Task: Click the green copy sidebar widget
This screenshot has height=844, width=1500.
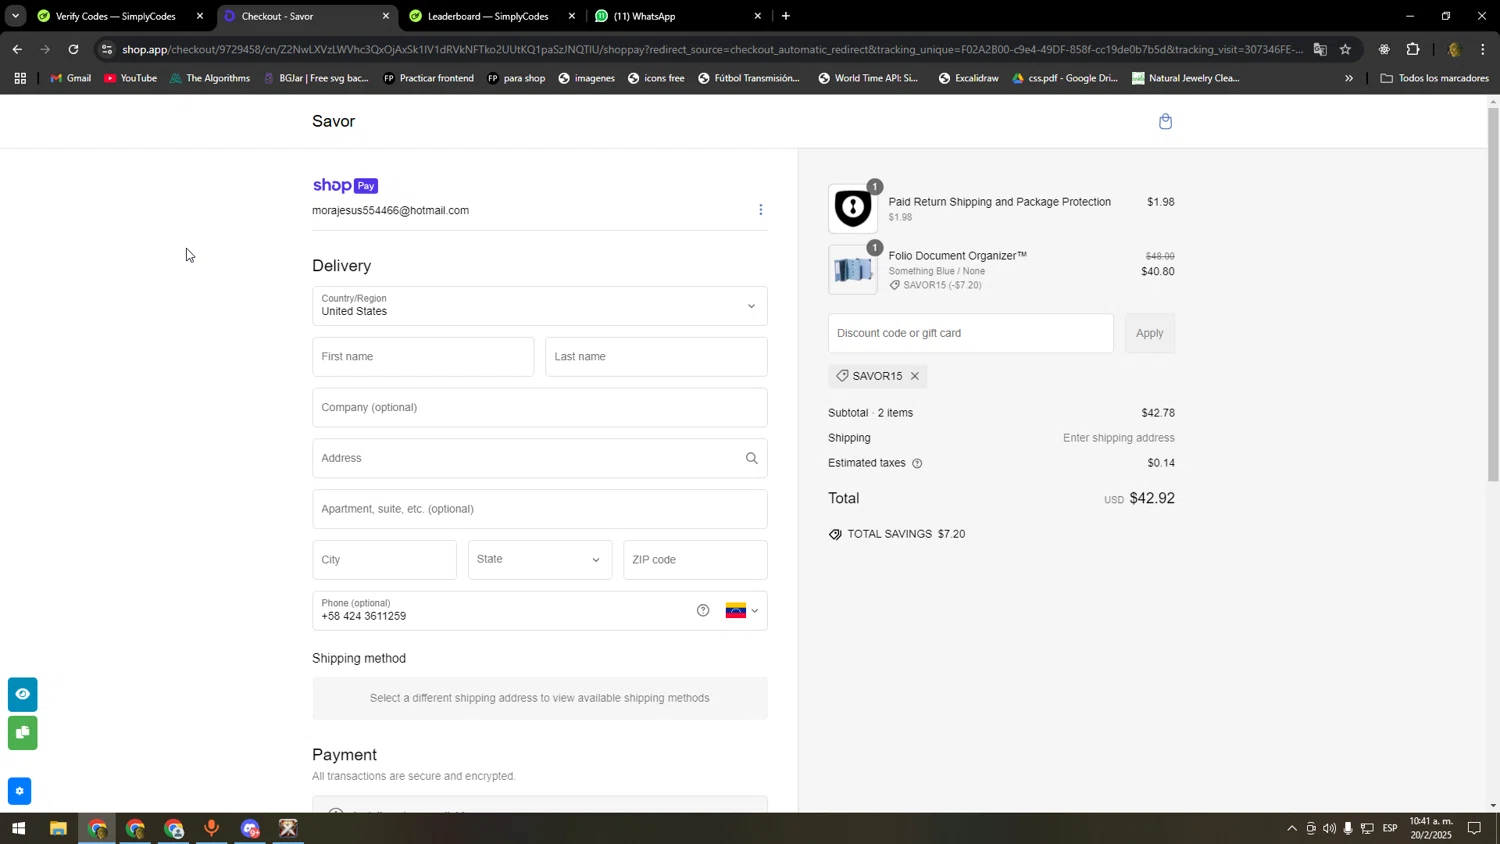Action: point(22,733)
